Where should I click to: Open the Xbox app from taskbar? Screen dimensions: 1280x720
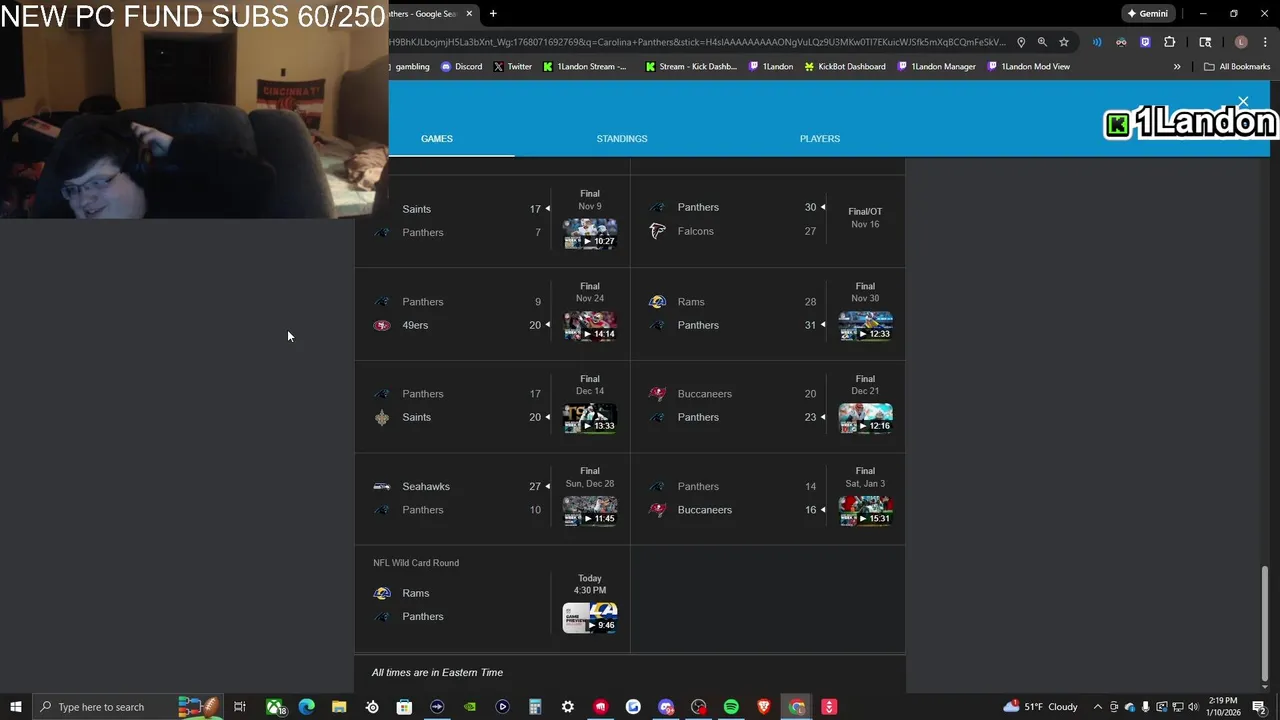pos(274,707)
